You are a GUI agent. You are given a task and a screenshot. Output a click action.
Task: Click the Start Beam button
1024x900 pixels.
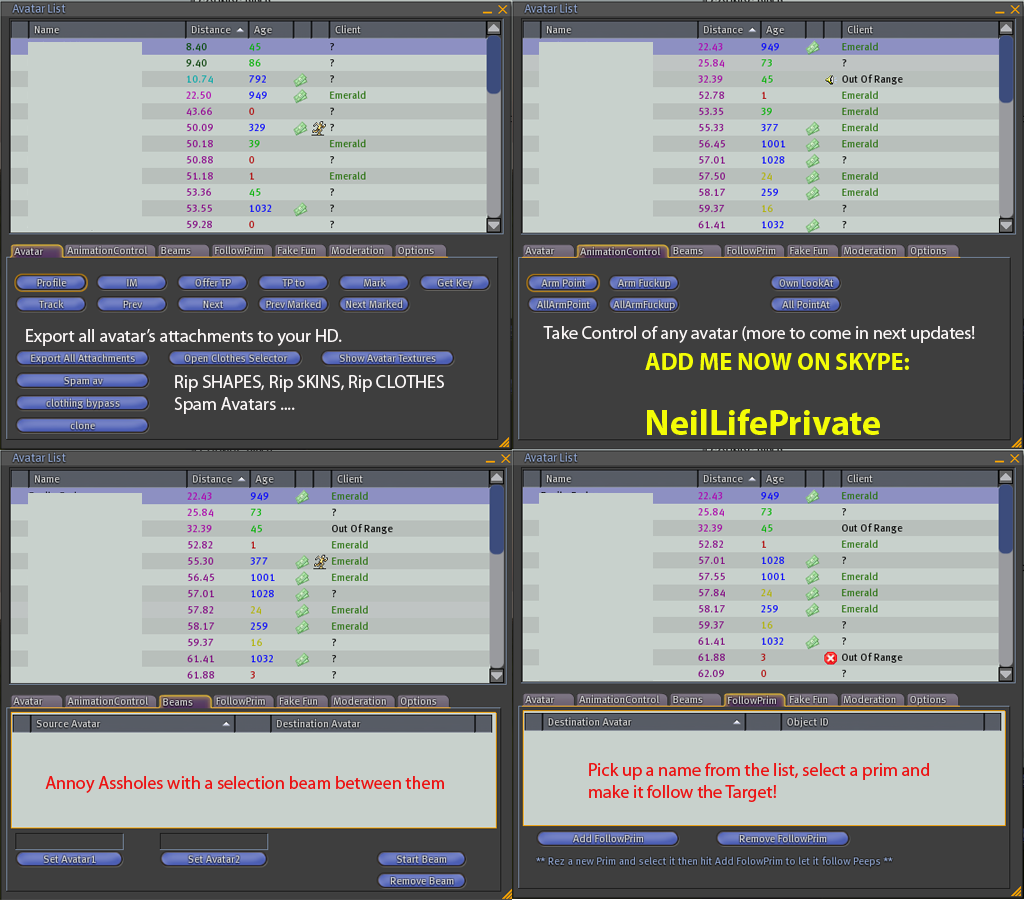421,859
